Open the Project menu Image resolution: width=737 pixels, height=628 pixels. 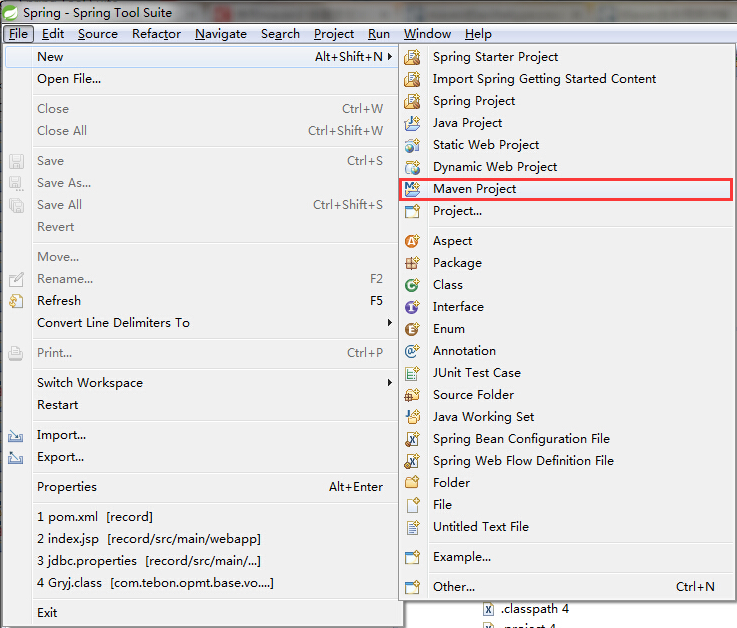point(334,34)
